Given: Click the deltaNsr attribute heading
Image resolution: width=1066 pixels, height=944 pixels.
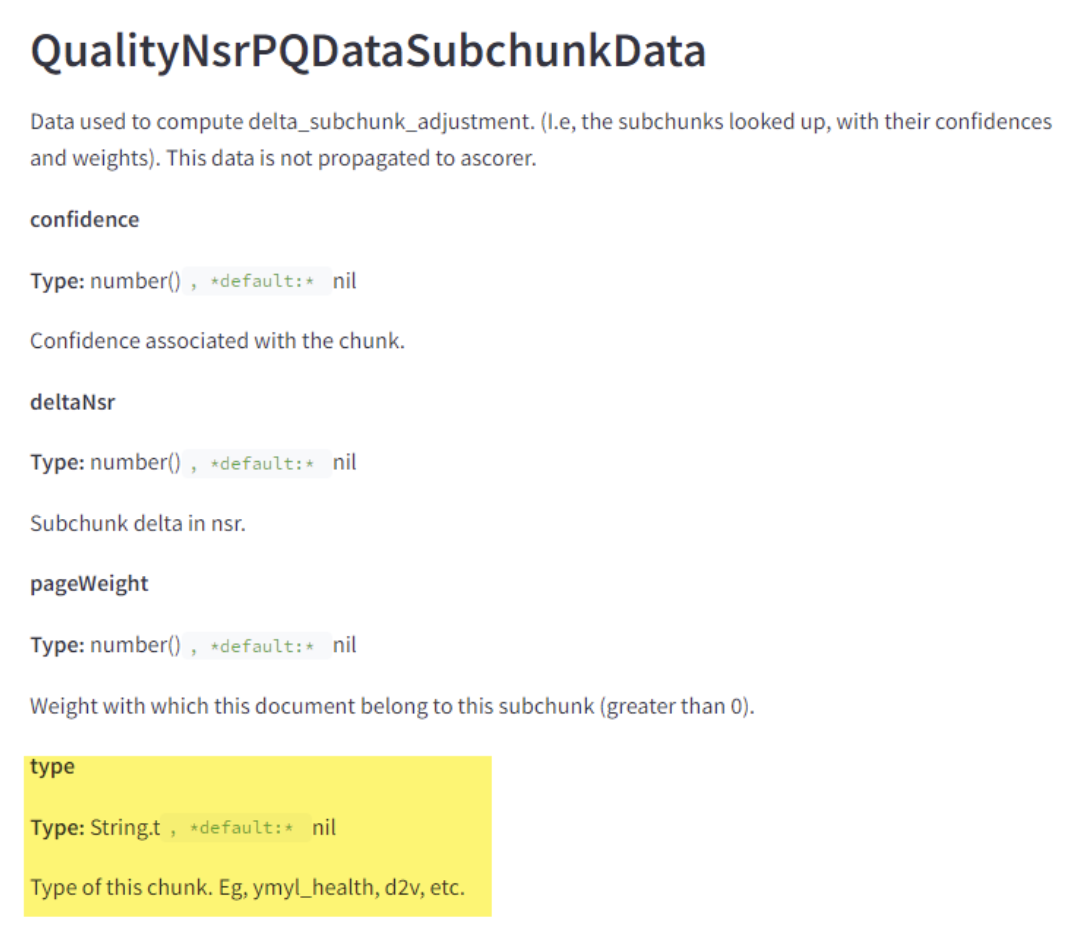Looking at the screenshot, I should tap(72, 402).
